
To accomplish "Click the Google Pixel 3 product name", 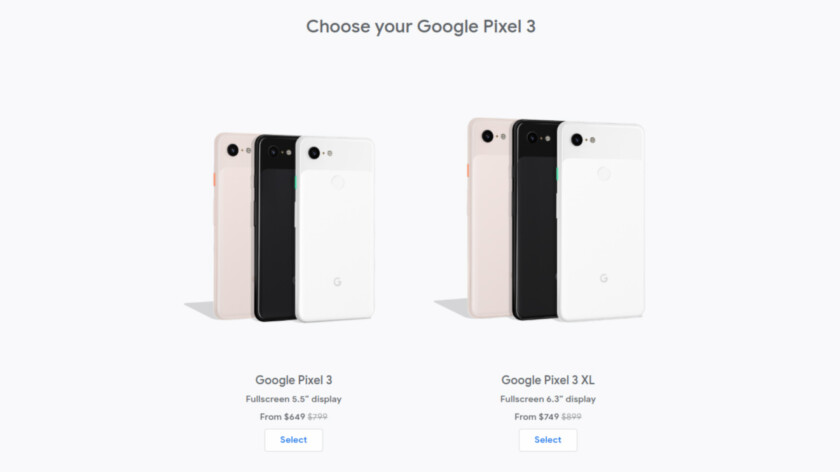I will click(294, 380).
